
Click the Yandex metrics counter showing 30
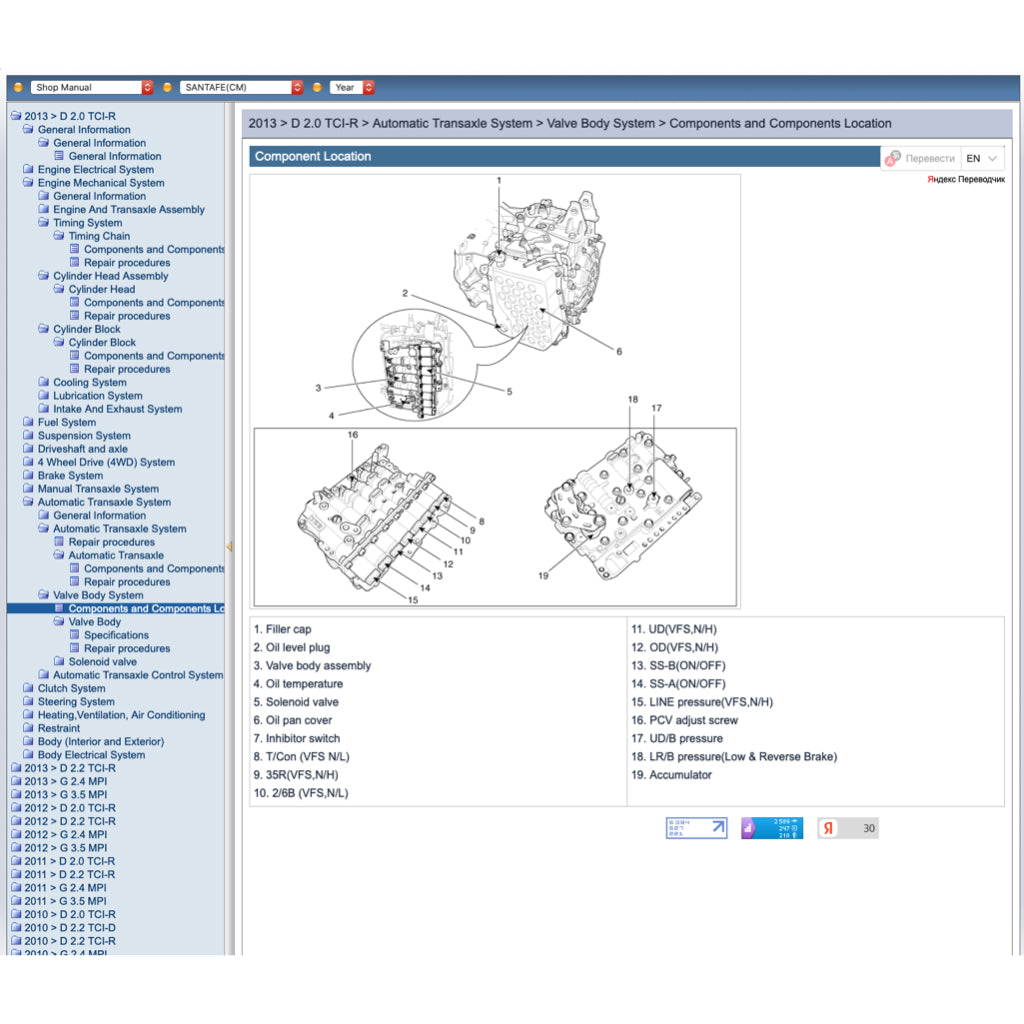(847, 827)
